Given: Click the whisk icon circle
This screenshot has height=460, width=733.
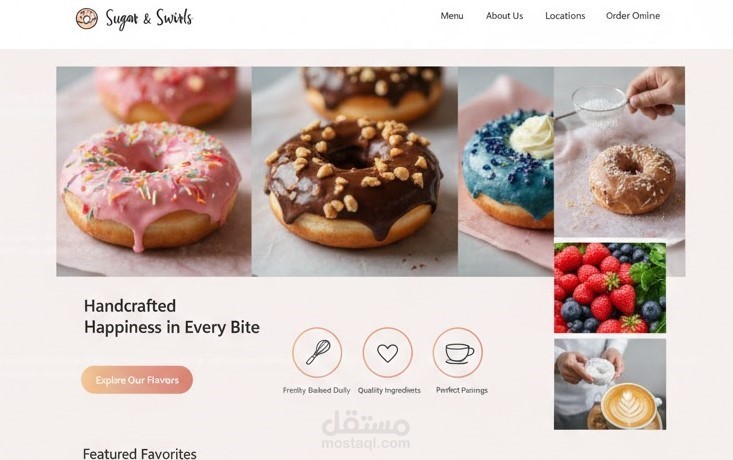Looking at the screenshot, I should [x=317, y=352].
